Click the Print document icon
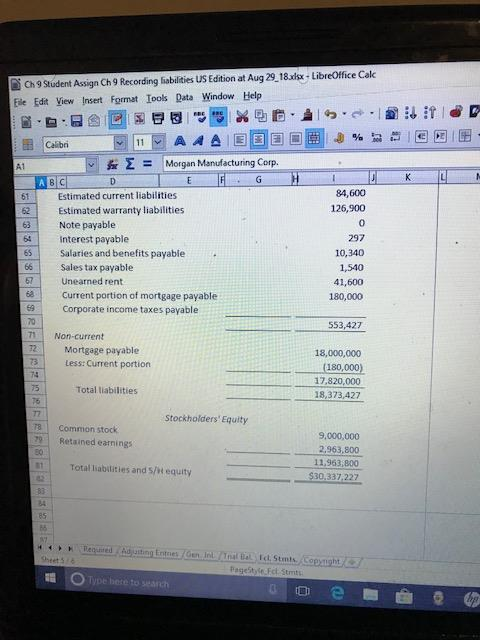The image size is (480, 640). coord(158,119)
